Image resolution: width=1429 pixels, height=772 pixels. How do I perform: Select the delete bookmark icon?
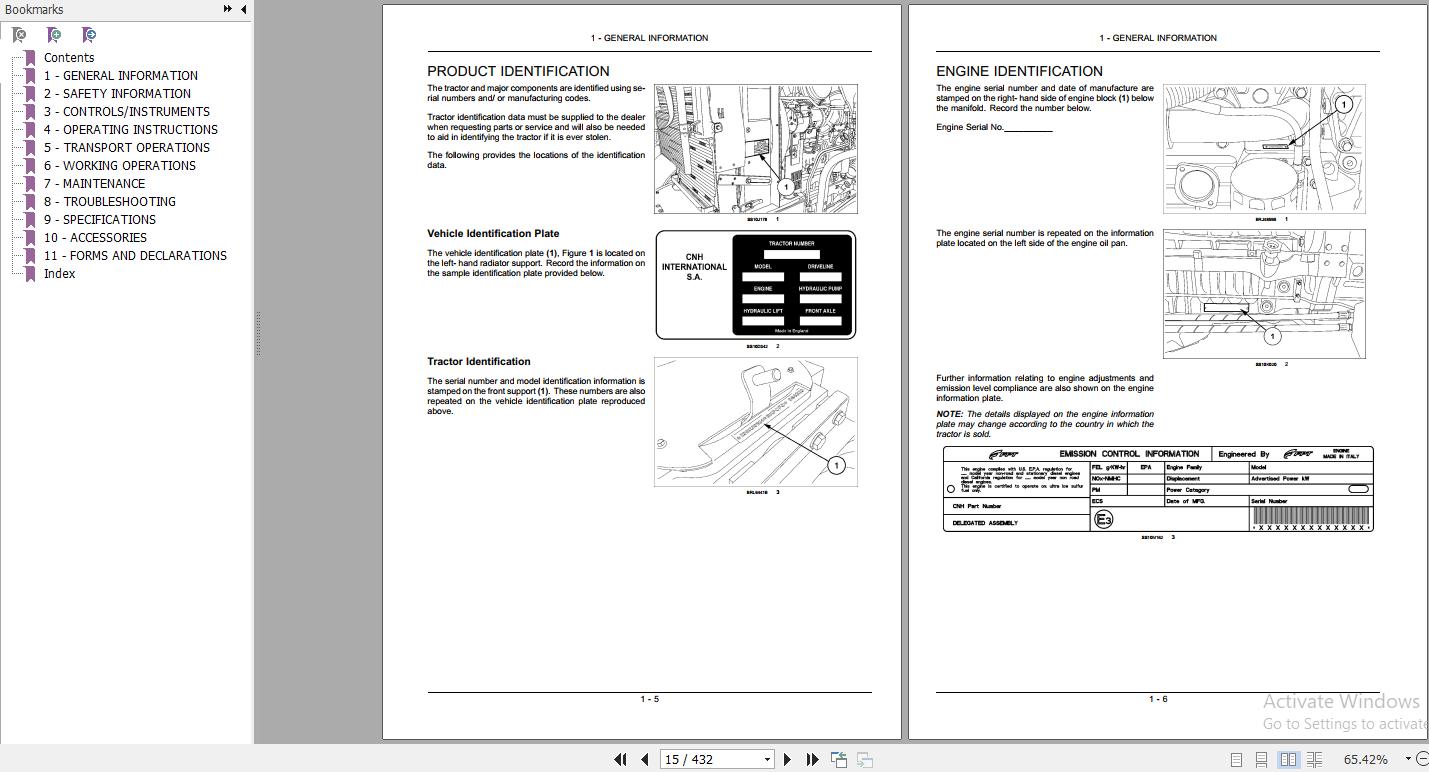pyautogui.click(x=17, y=34)
